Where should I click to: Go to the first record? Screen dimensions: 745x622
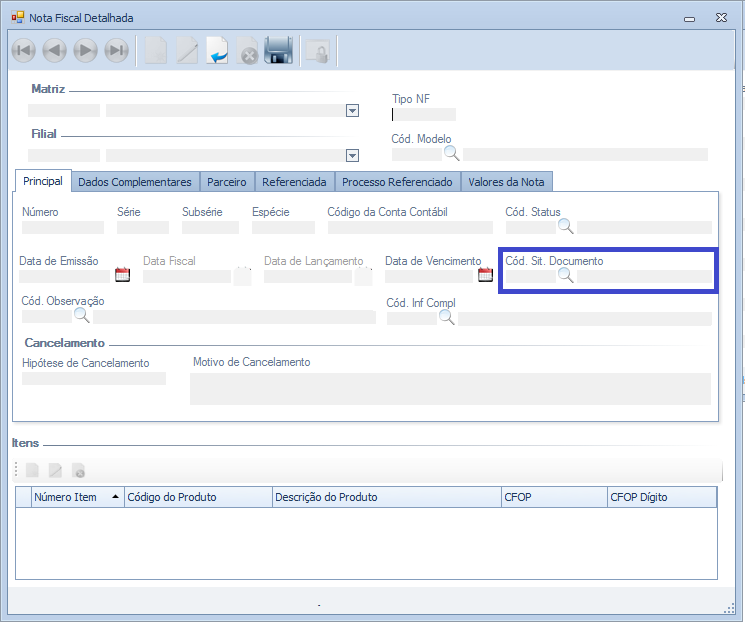[24, 51]
